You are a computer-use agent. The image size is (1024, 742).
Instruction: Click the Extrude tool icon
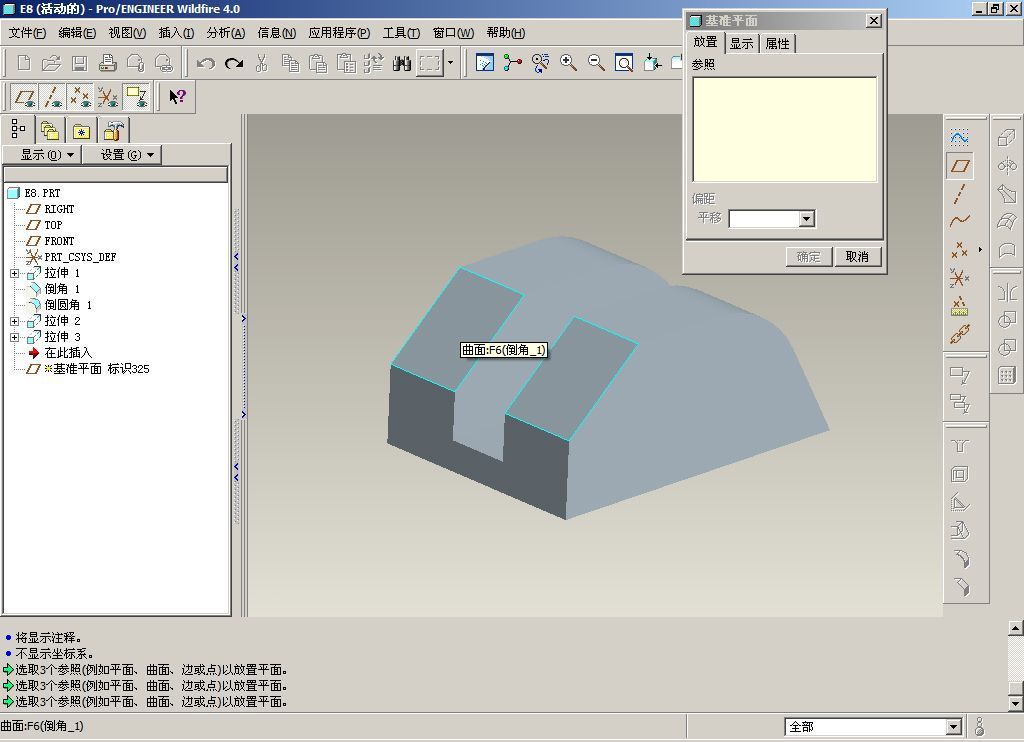[x=1007, y=138]
